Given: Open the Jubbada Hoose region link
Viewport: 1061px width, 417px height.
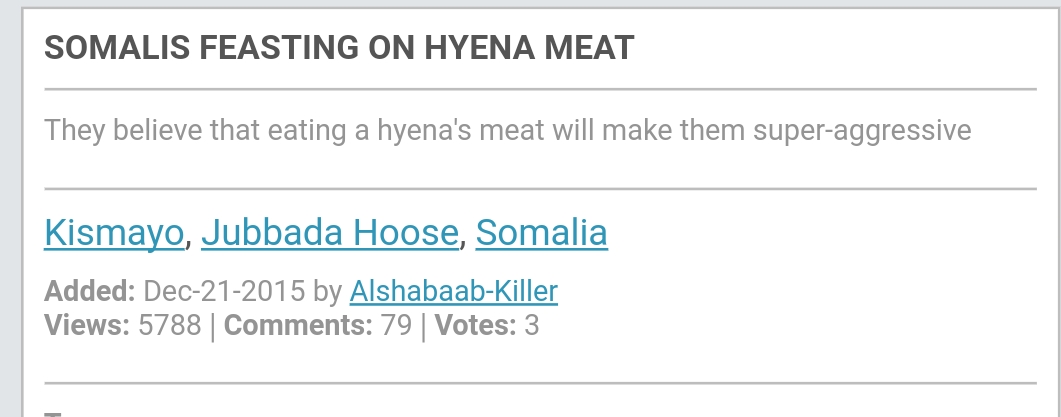Looking at the screenshot, I should [330, 232].
